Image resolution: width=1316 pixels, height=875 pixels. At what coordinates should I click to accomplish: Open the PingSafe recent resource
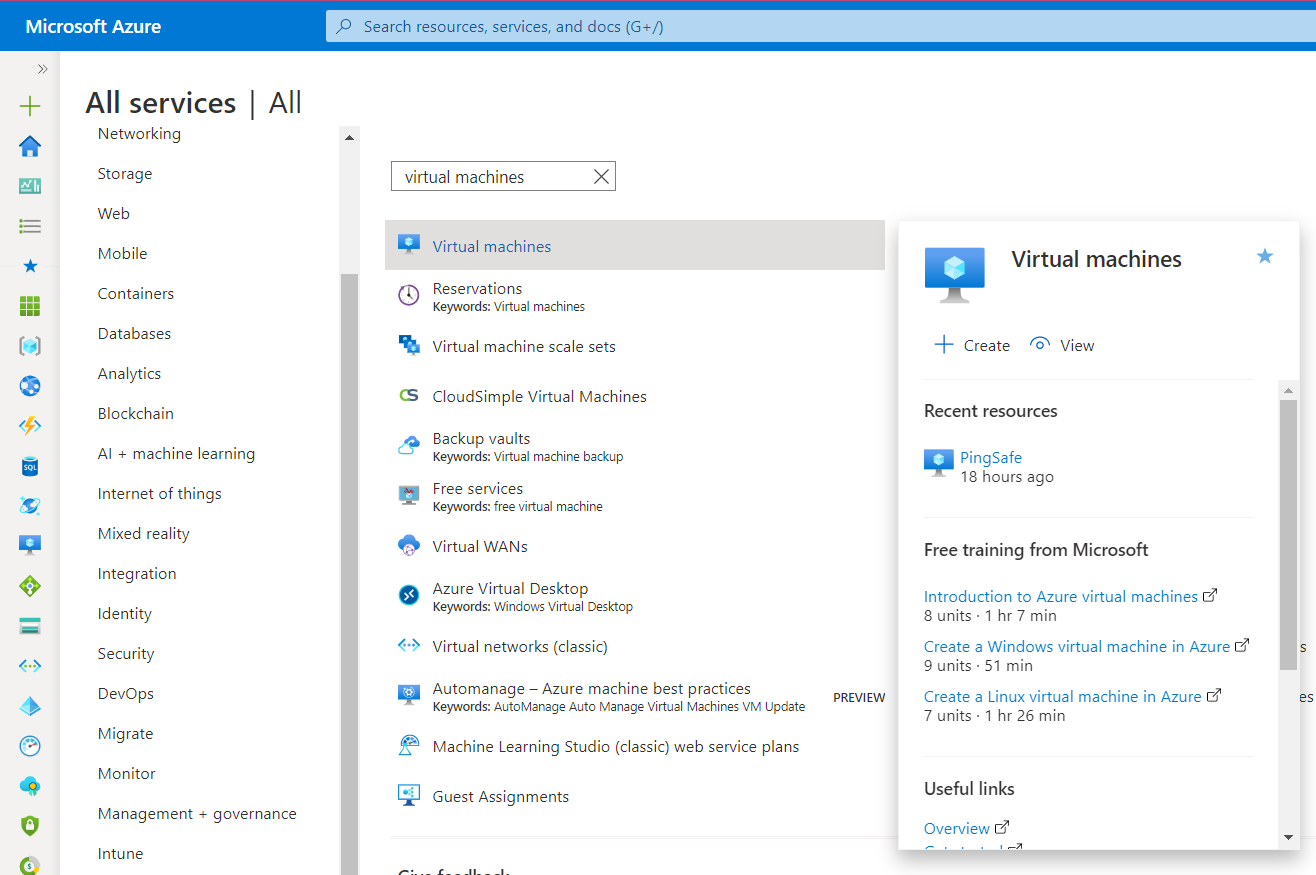pos(990,458)
